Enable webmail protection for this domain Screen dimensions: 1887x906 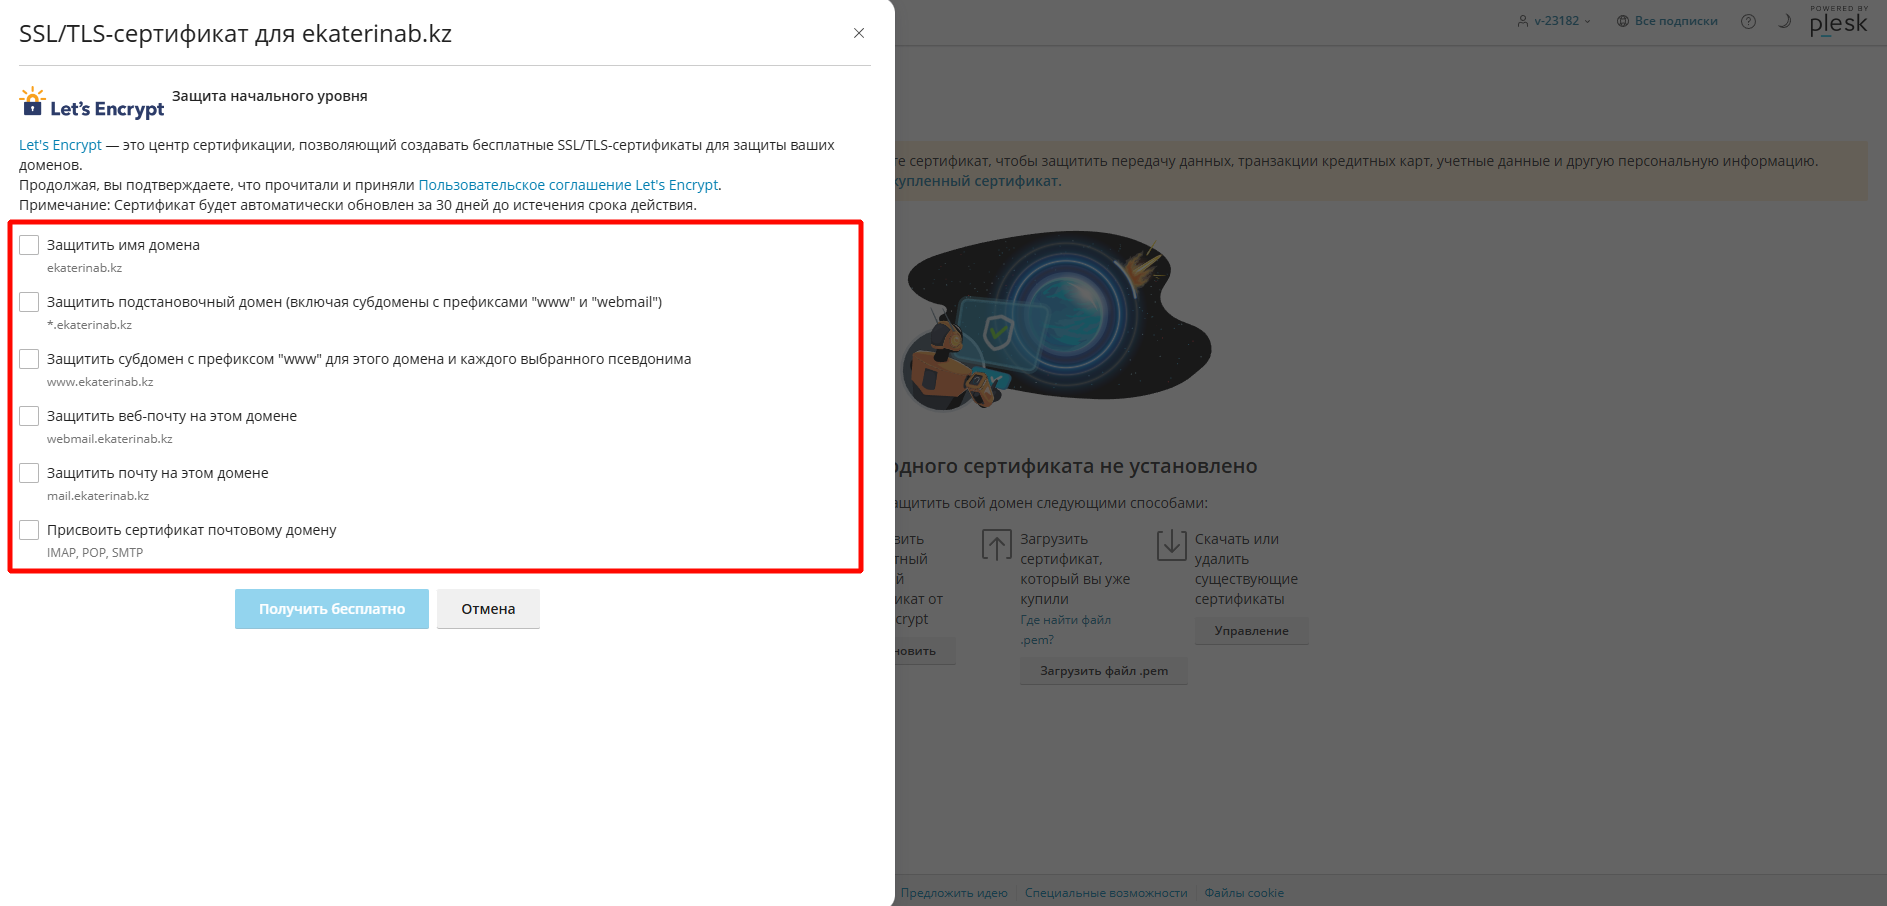pyautogui.click(x=29, y=416)
